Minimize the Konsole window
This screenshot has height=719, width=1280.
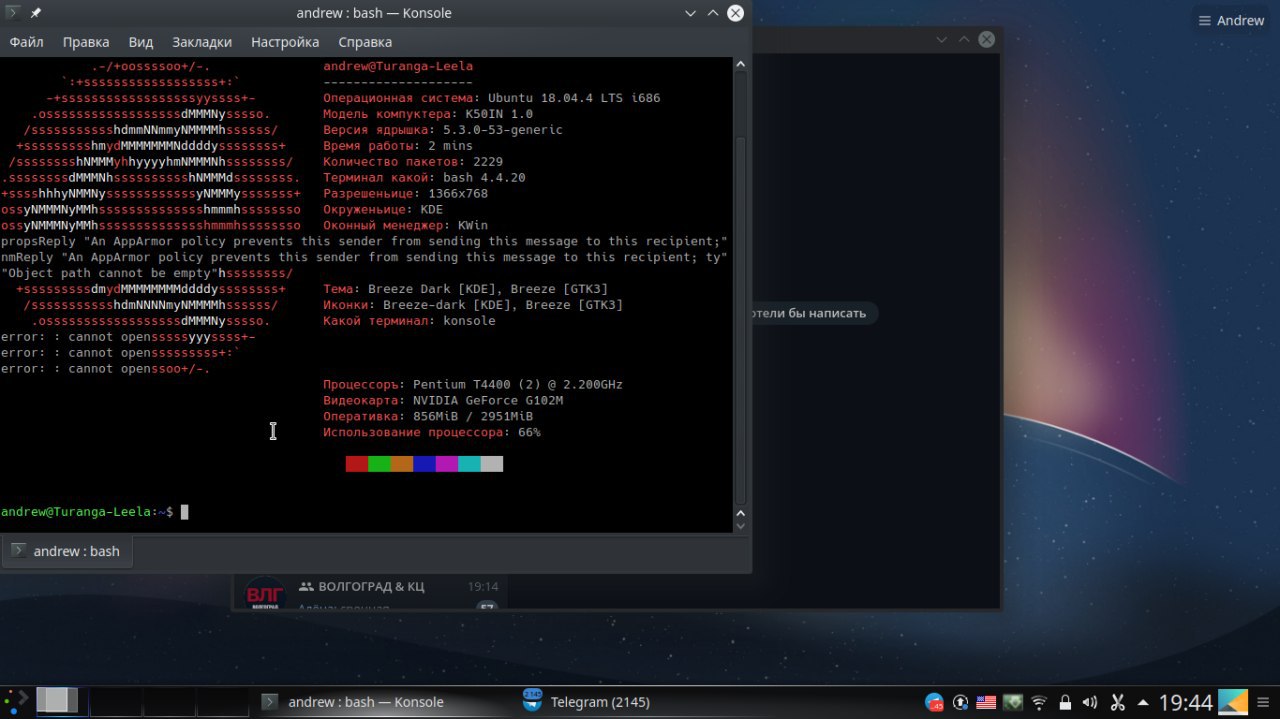(x=691, y=13)
